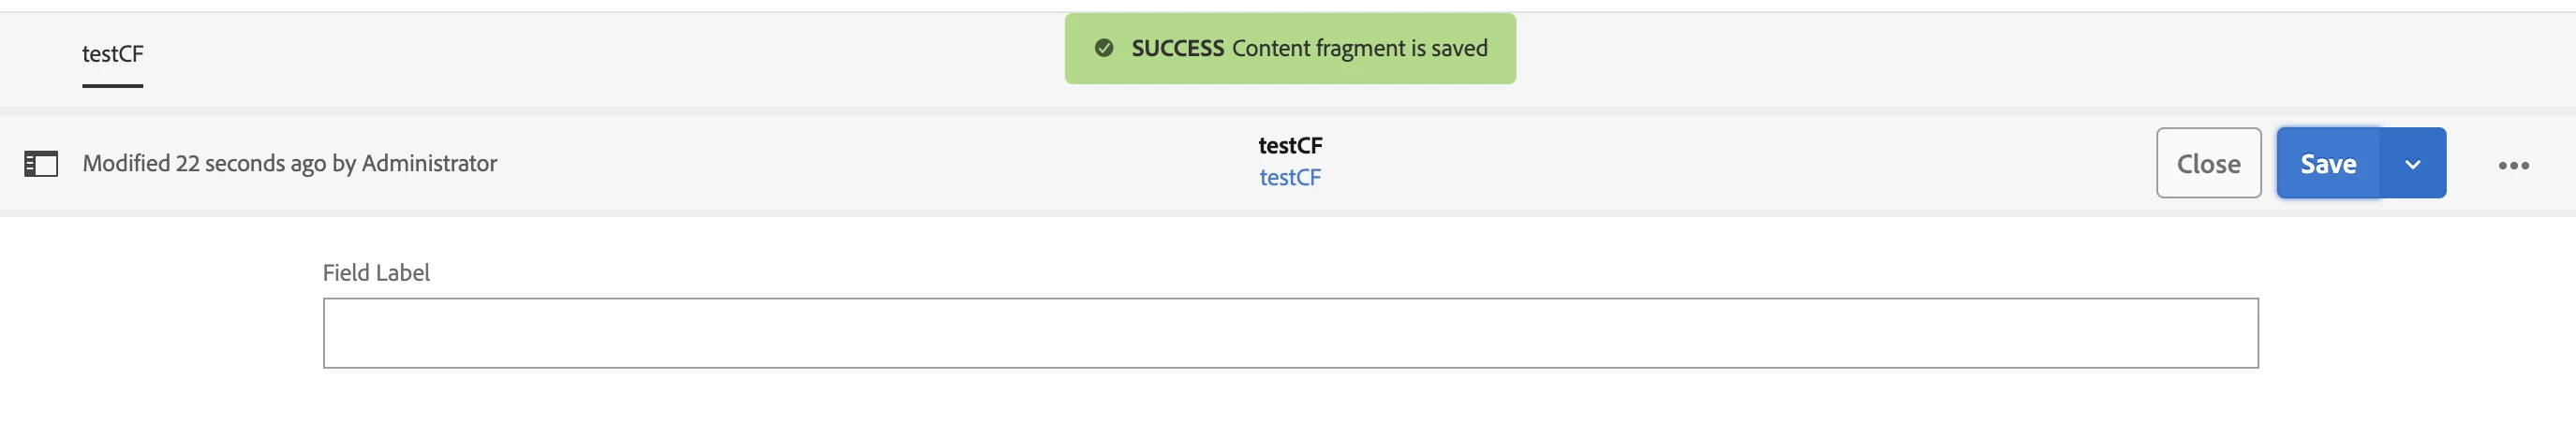Click the underline beneath the testCF tab
The height and width of the screenshot is (423, 2576).
112,86
